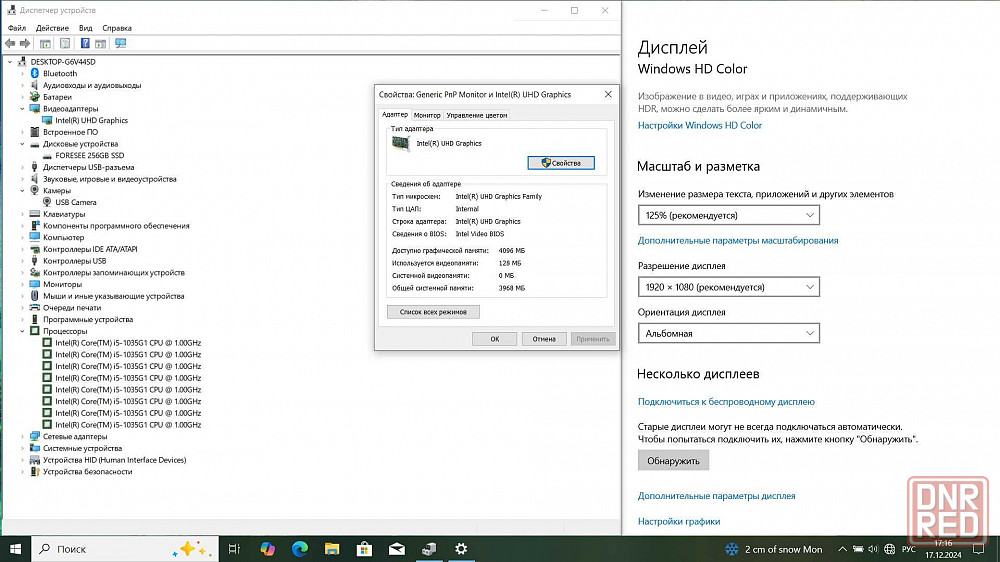
Task: Click the Батареи category icon
Action: tap(35, 97)
